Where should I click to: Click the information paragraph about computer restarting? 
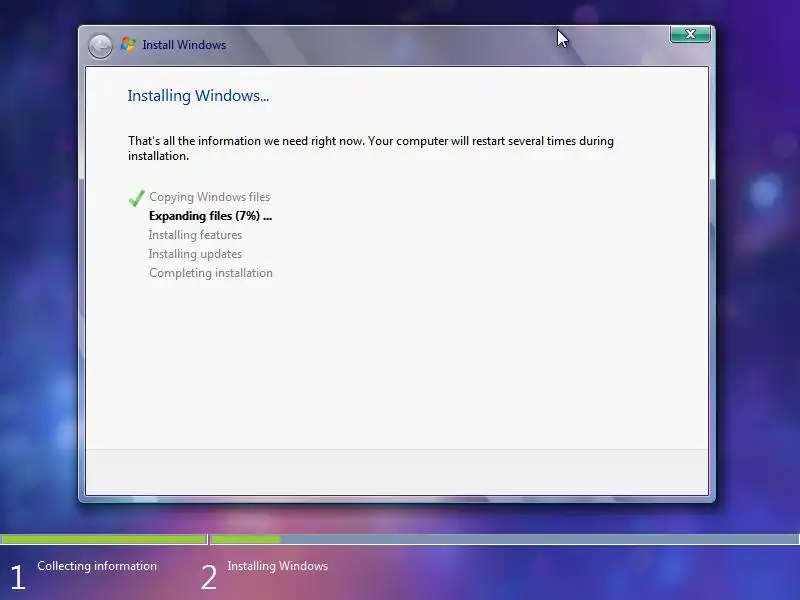[x=371, y=148]
